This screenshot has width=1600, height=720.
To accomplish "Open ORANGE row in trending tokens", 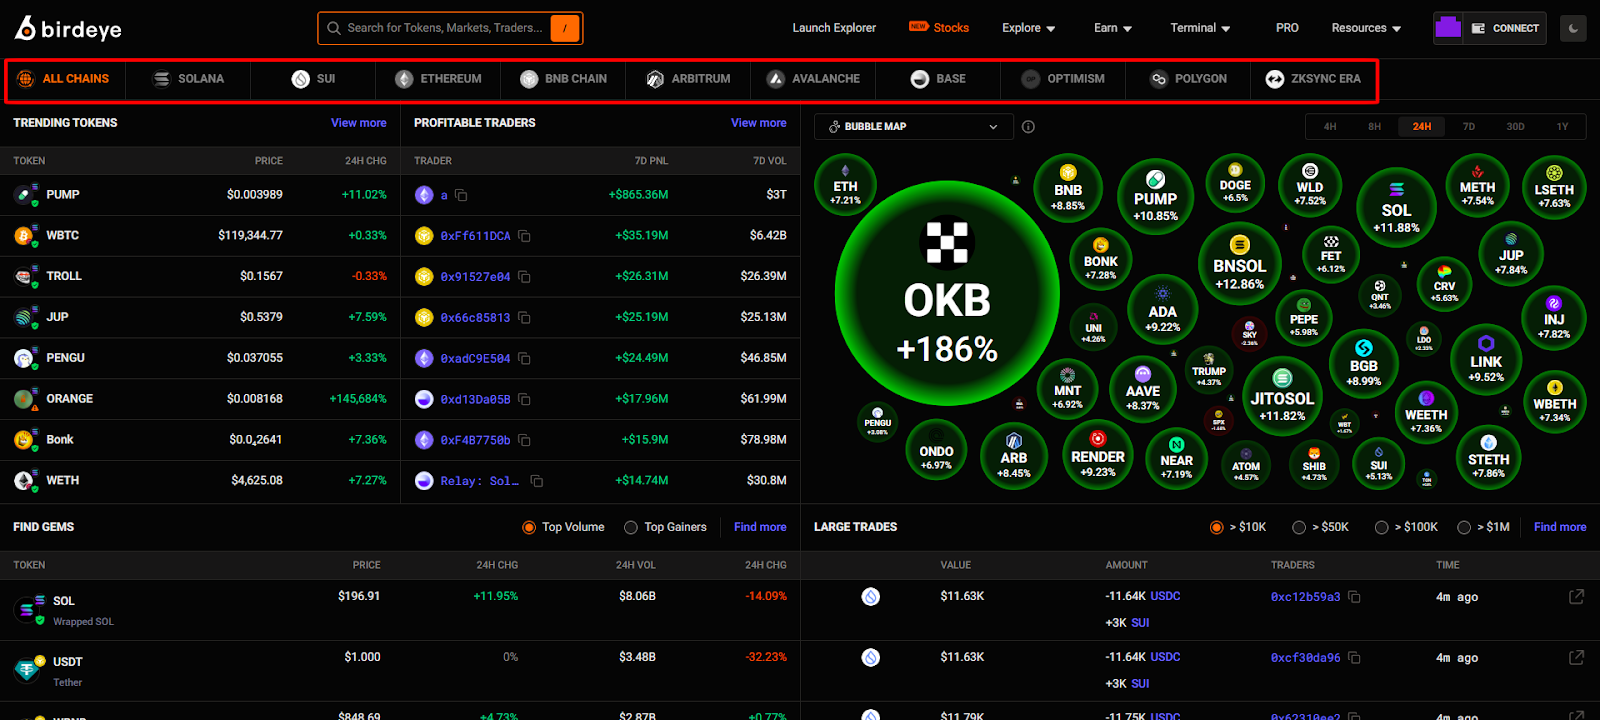I will pos(200,399).
